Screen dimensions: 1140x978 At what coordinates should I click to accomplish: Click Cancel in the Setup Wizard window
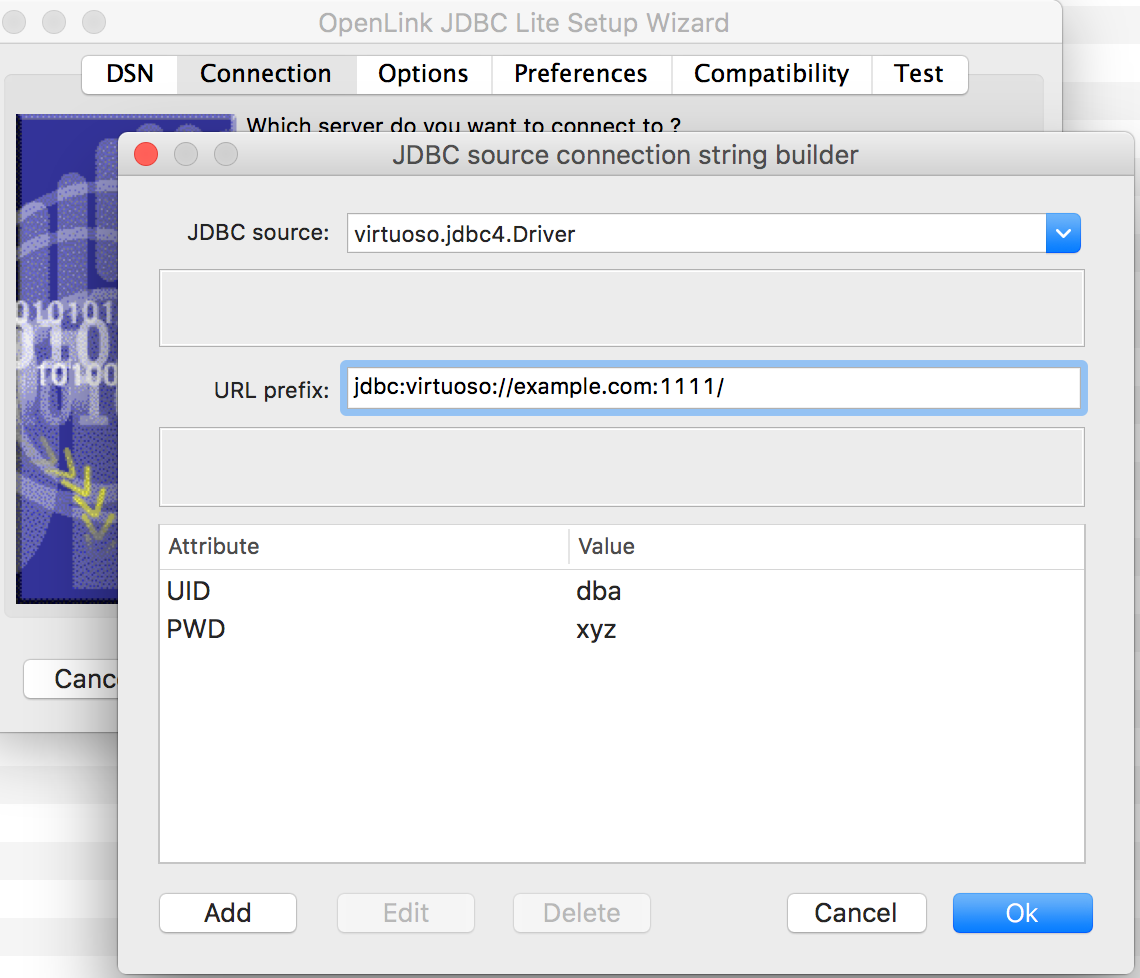point(71,679)
